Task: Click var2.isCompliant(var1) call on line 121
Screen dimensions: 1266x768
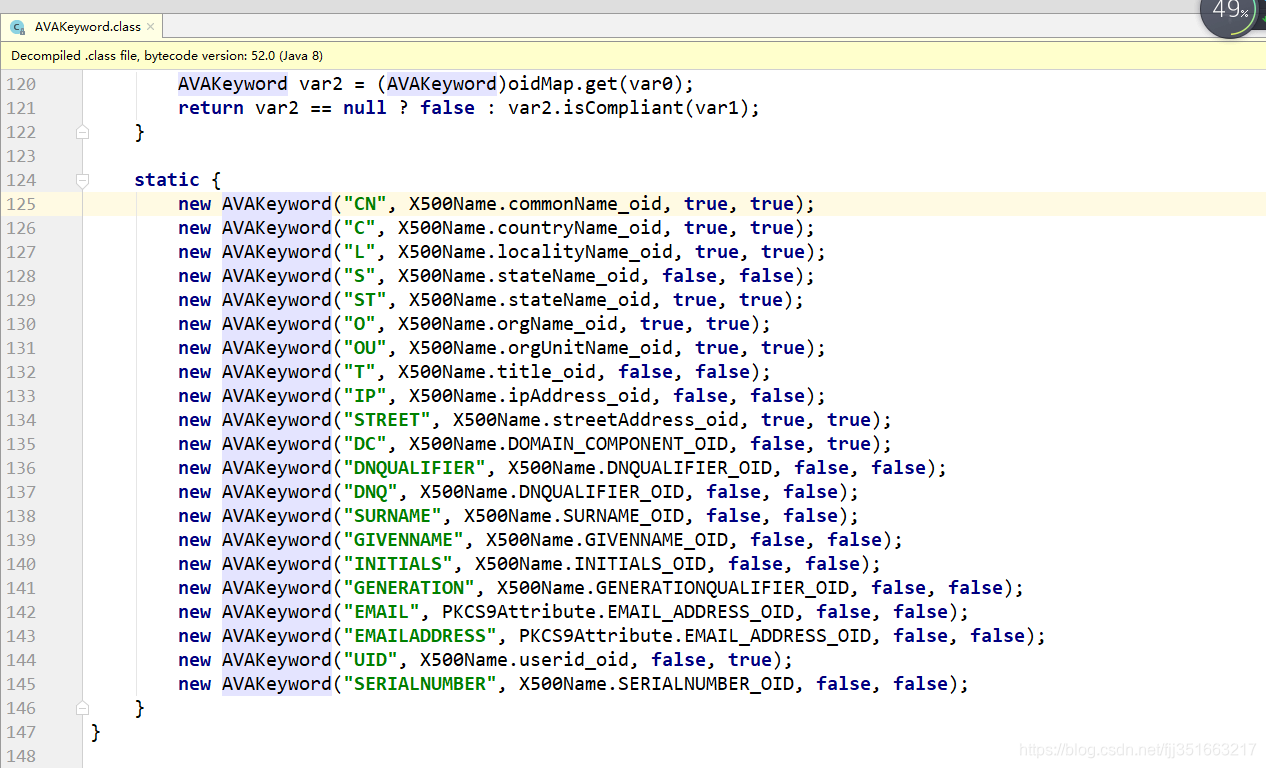Action: pos(629,108)
